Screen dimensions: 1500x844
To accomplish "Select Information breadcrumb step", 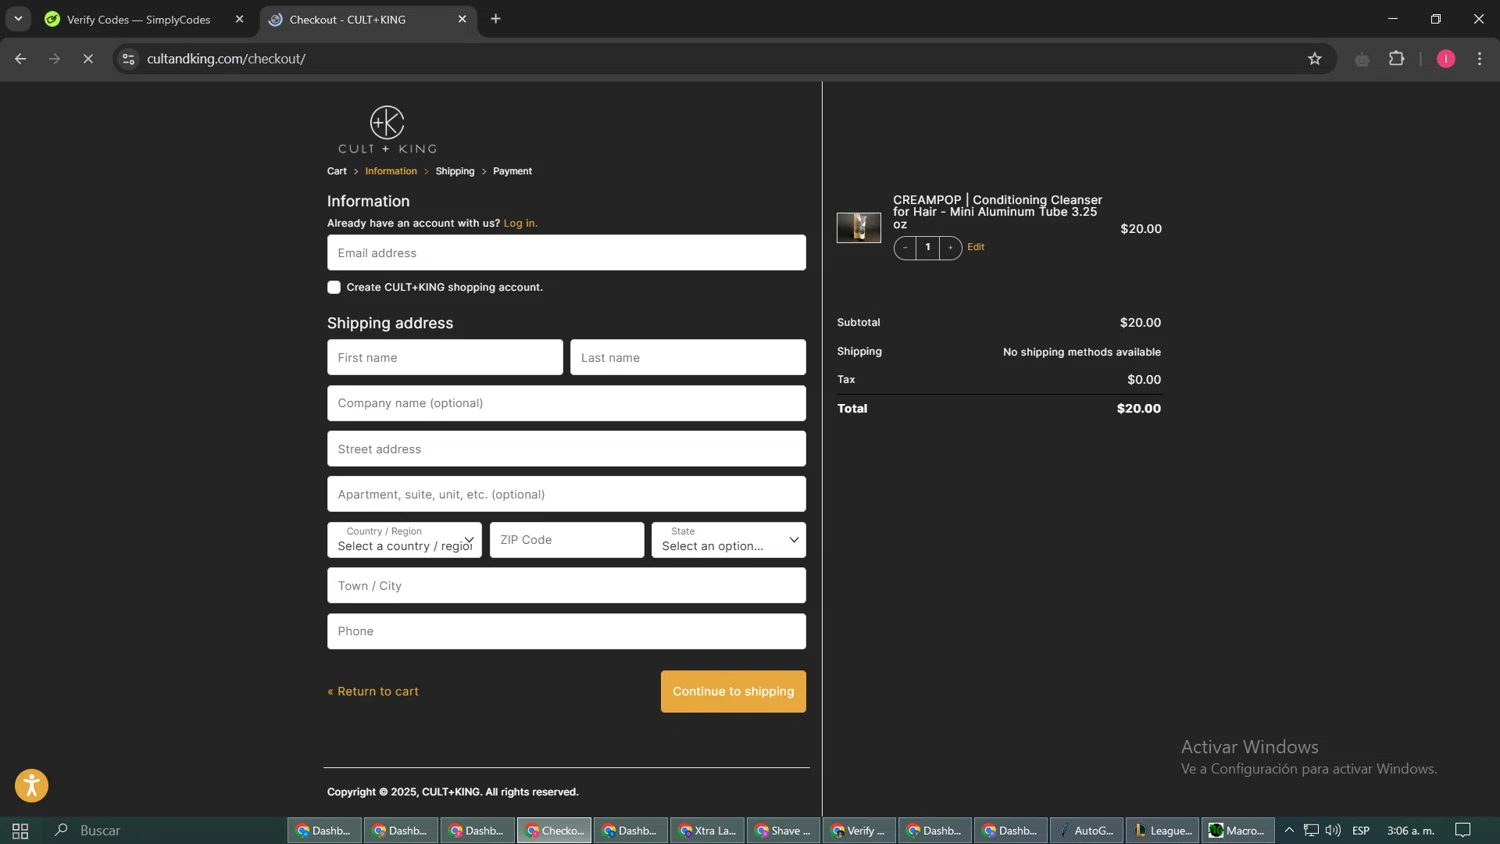I will tap(391, 171).
